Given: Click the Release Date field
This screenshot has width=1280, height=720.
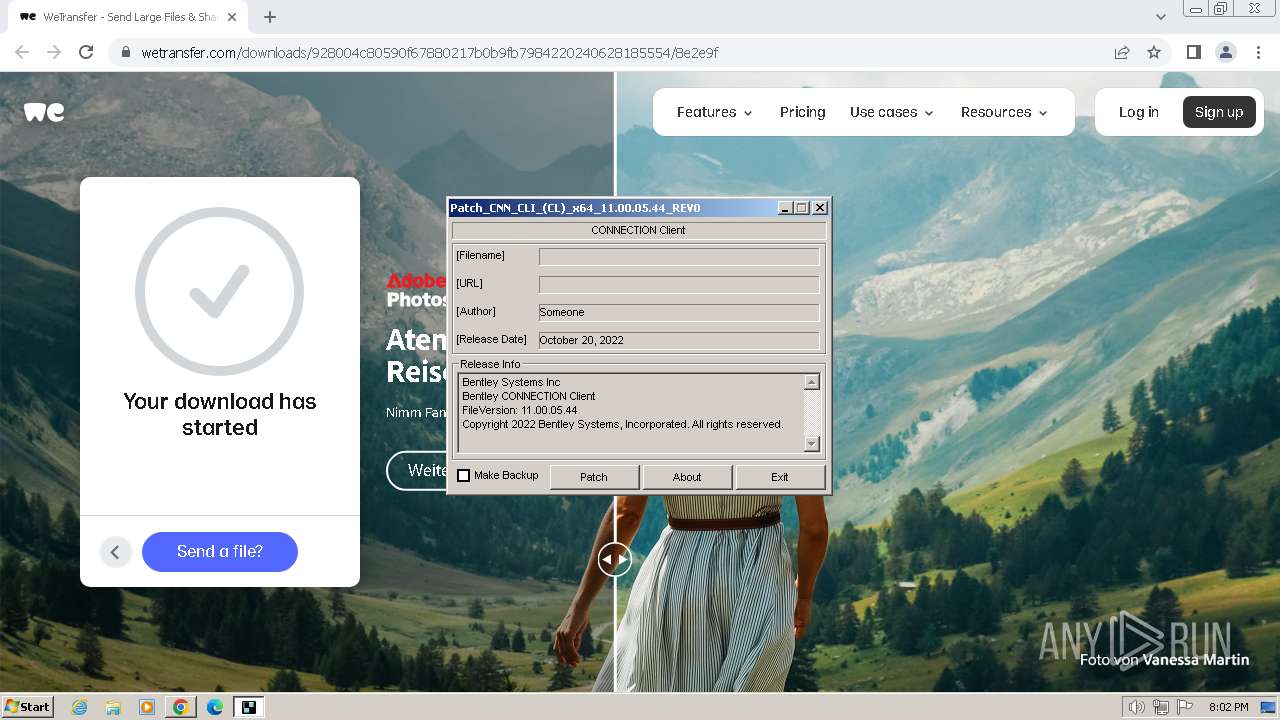Looking at the screenshot, I should [x=679, y=341].
